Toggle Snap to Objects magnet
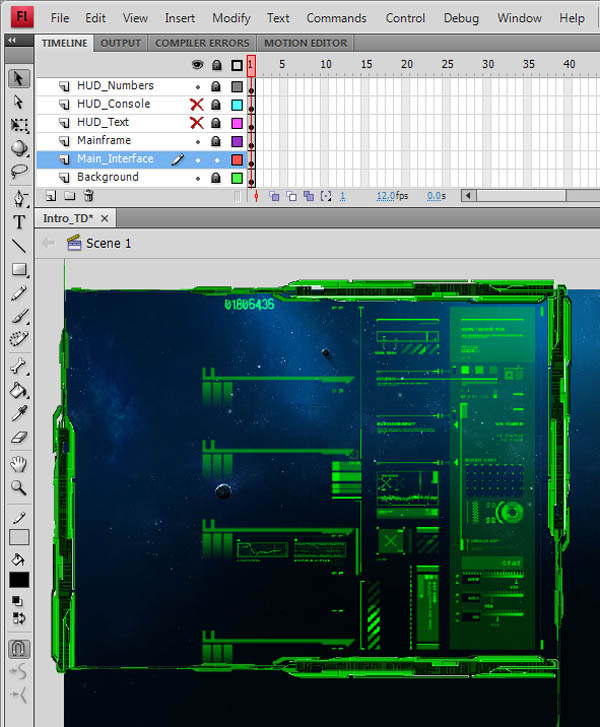Viewport: 600px width, 727px height. [19, 650]
